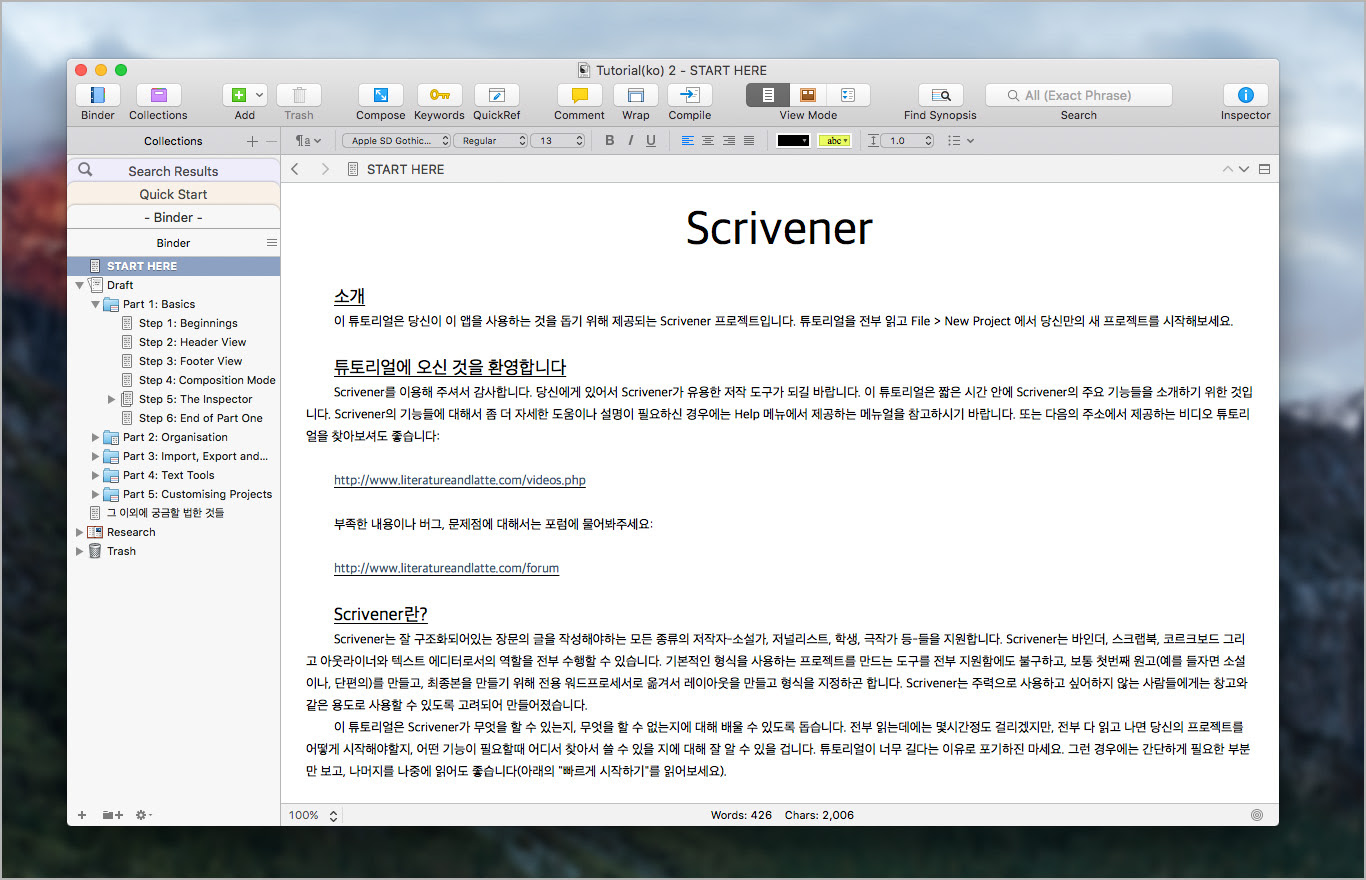Image resolution: width=1366 pixels, height=880 pixels.
Task: Go to previous document with up arrow
Action: (1228, 169)
